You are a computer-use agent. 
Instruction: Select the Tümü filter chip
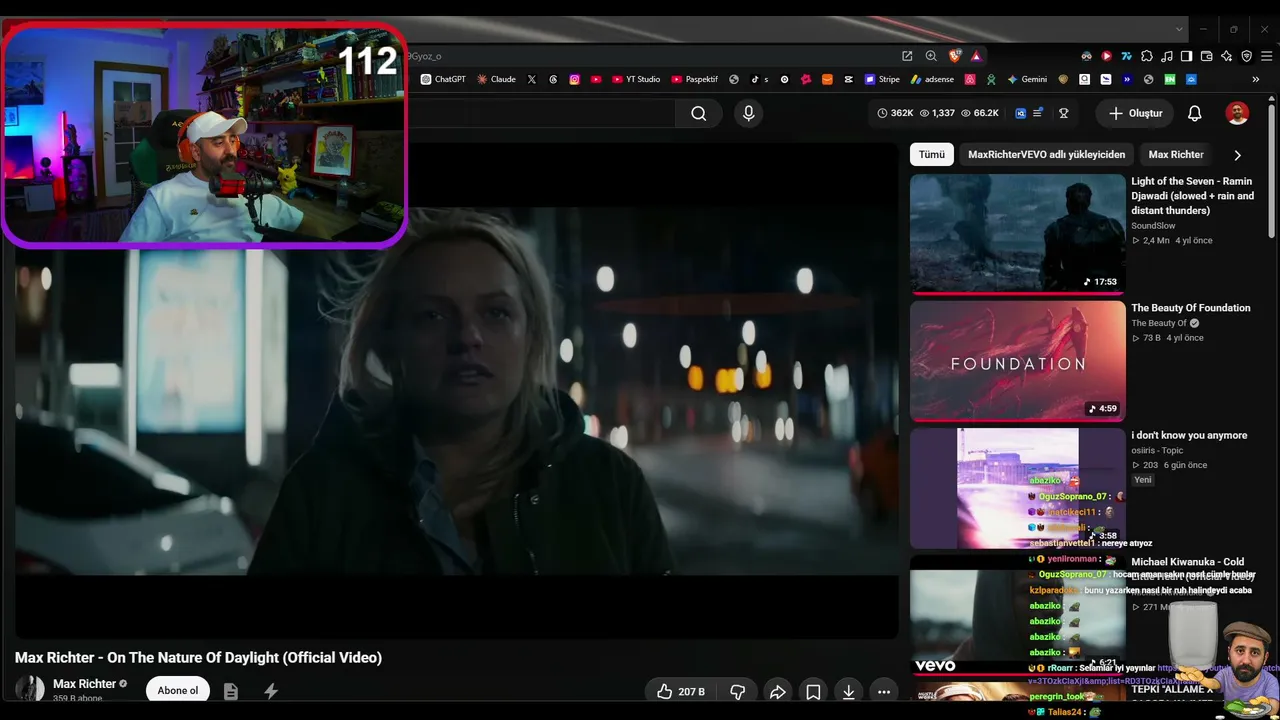point(932,155)
